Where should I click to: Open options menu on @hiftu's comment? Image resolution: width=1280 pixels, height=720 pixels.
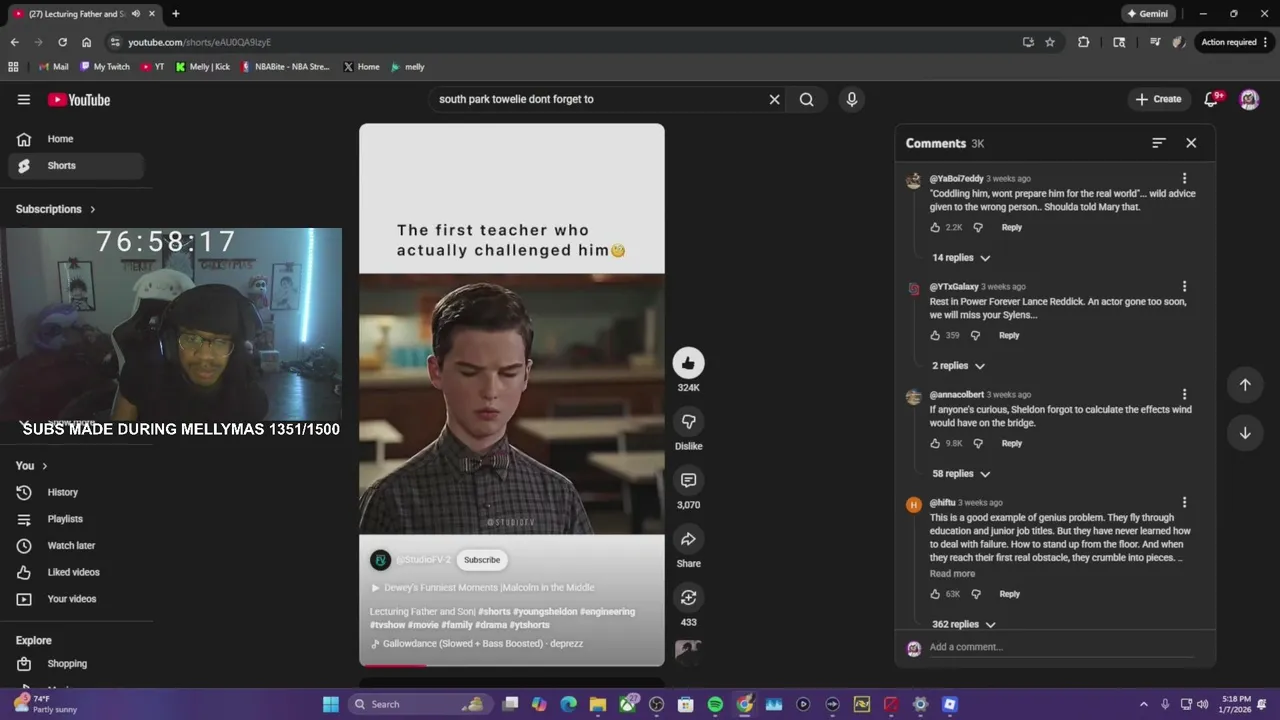point(1184,502)
